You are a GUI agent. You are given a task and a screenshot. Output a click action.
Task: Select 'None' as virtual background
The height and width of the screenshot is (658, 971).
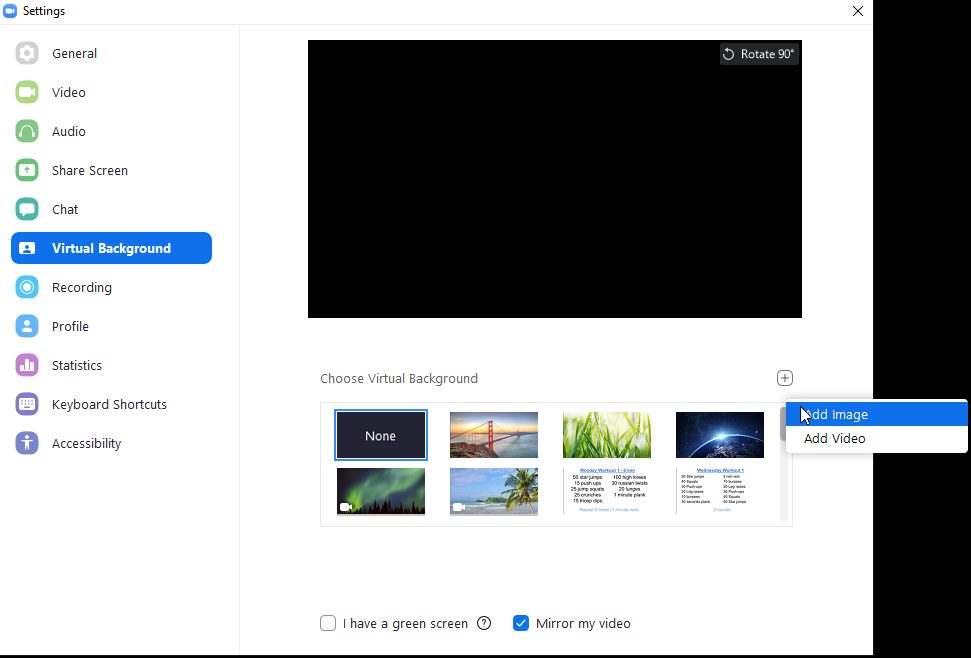tap(380, 435)
